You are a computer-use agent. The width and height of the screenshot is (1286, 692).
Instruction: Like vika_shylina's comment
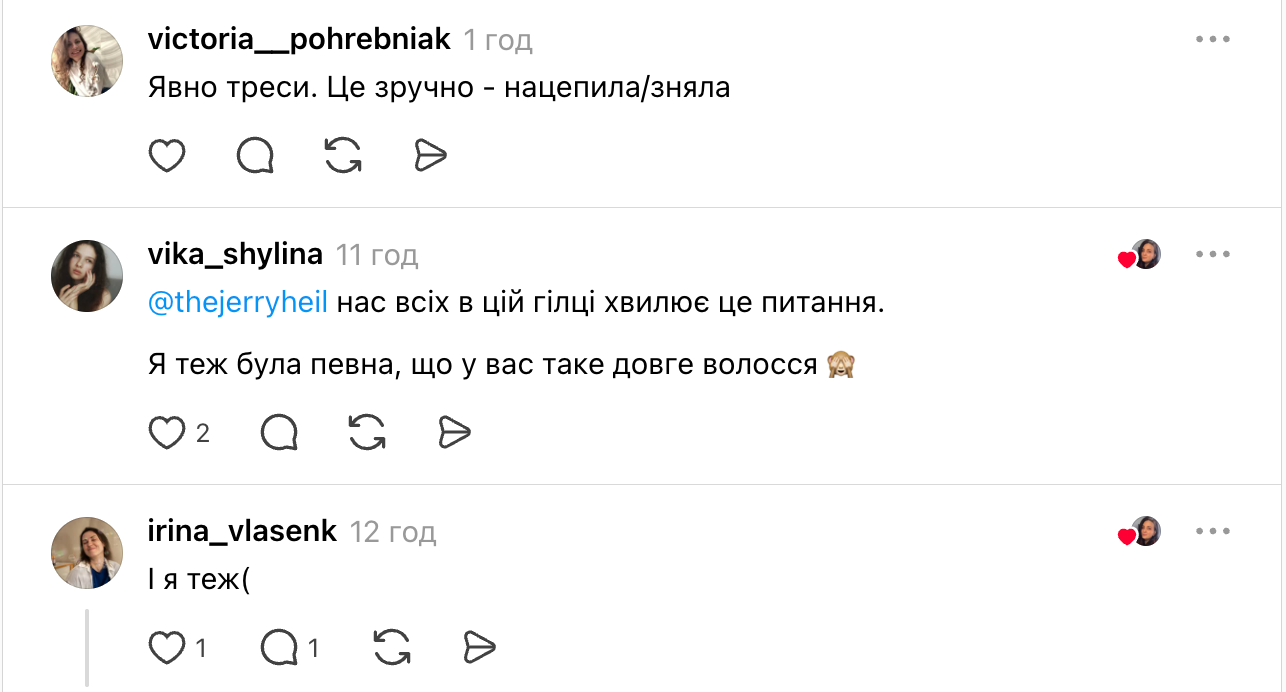pos(167,433)
